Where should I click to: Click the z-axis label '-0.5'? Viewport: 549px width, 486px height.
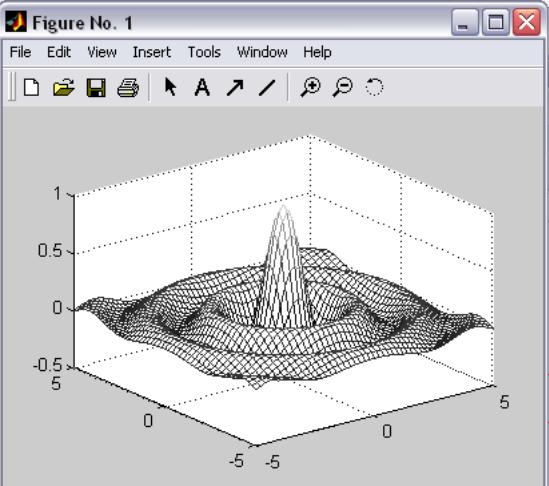pos(48,365)
